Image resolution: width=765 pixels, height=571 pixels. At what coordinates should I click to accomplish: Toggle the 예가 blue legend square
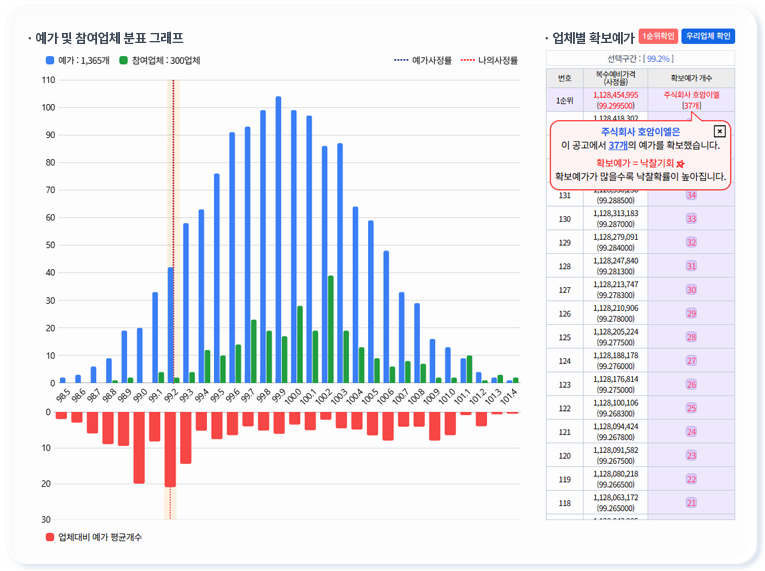pyautogui.click(x=49, y=60)
